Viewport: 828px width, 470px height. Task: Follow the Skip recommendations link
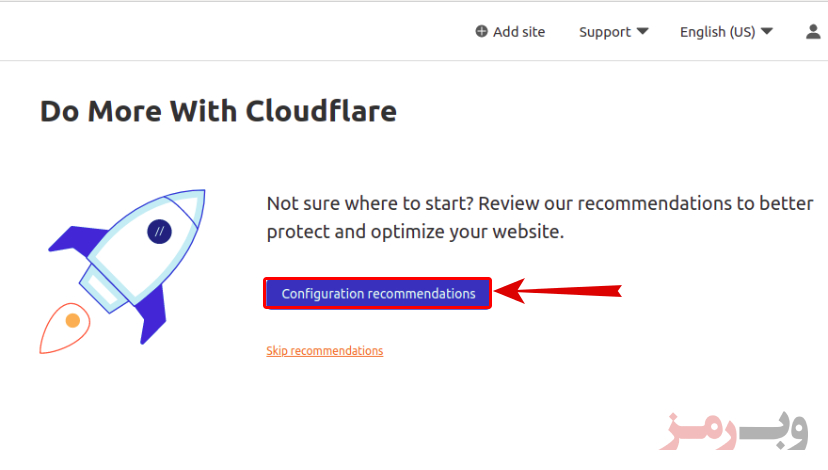pyautogui.click(x=324, y=351)
